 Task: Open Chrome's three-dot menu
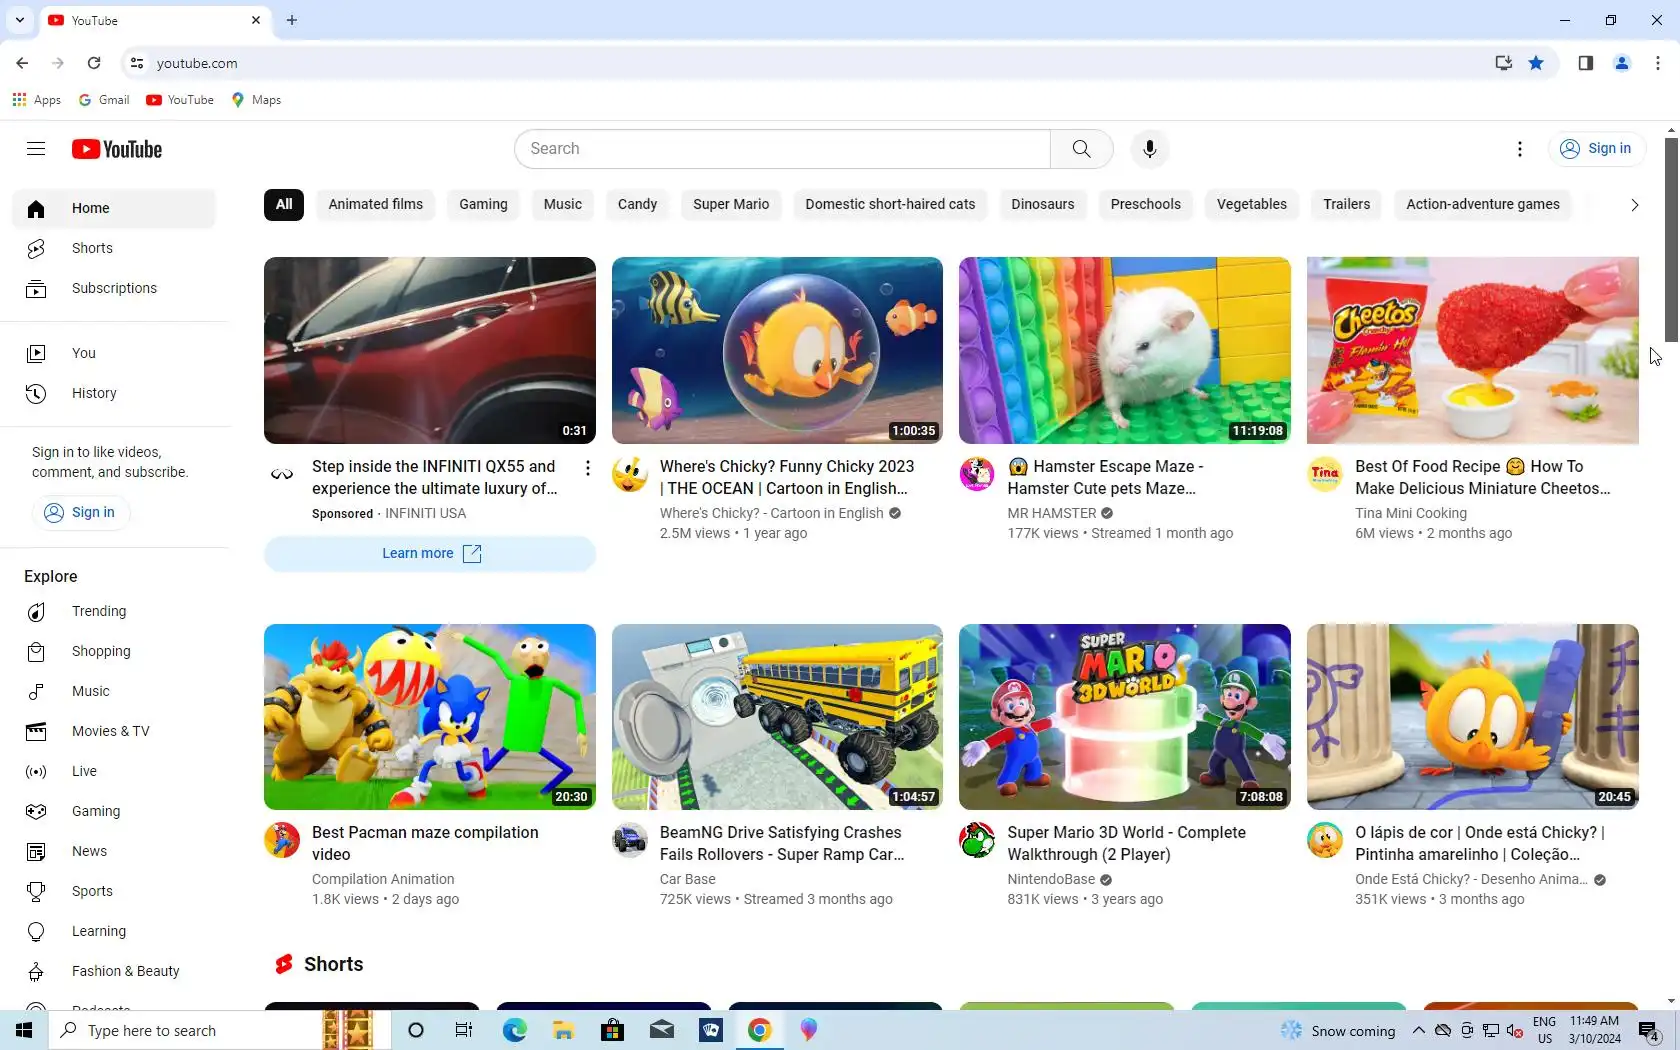tap(1658, 63)
